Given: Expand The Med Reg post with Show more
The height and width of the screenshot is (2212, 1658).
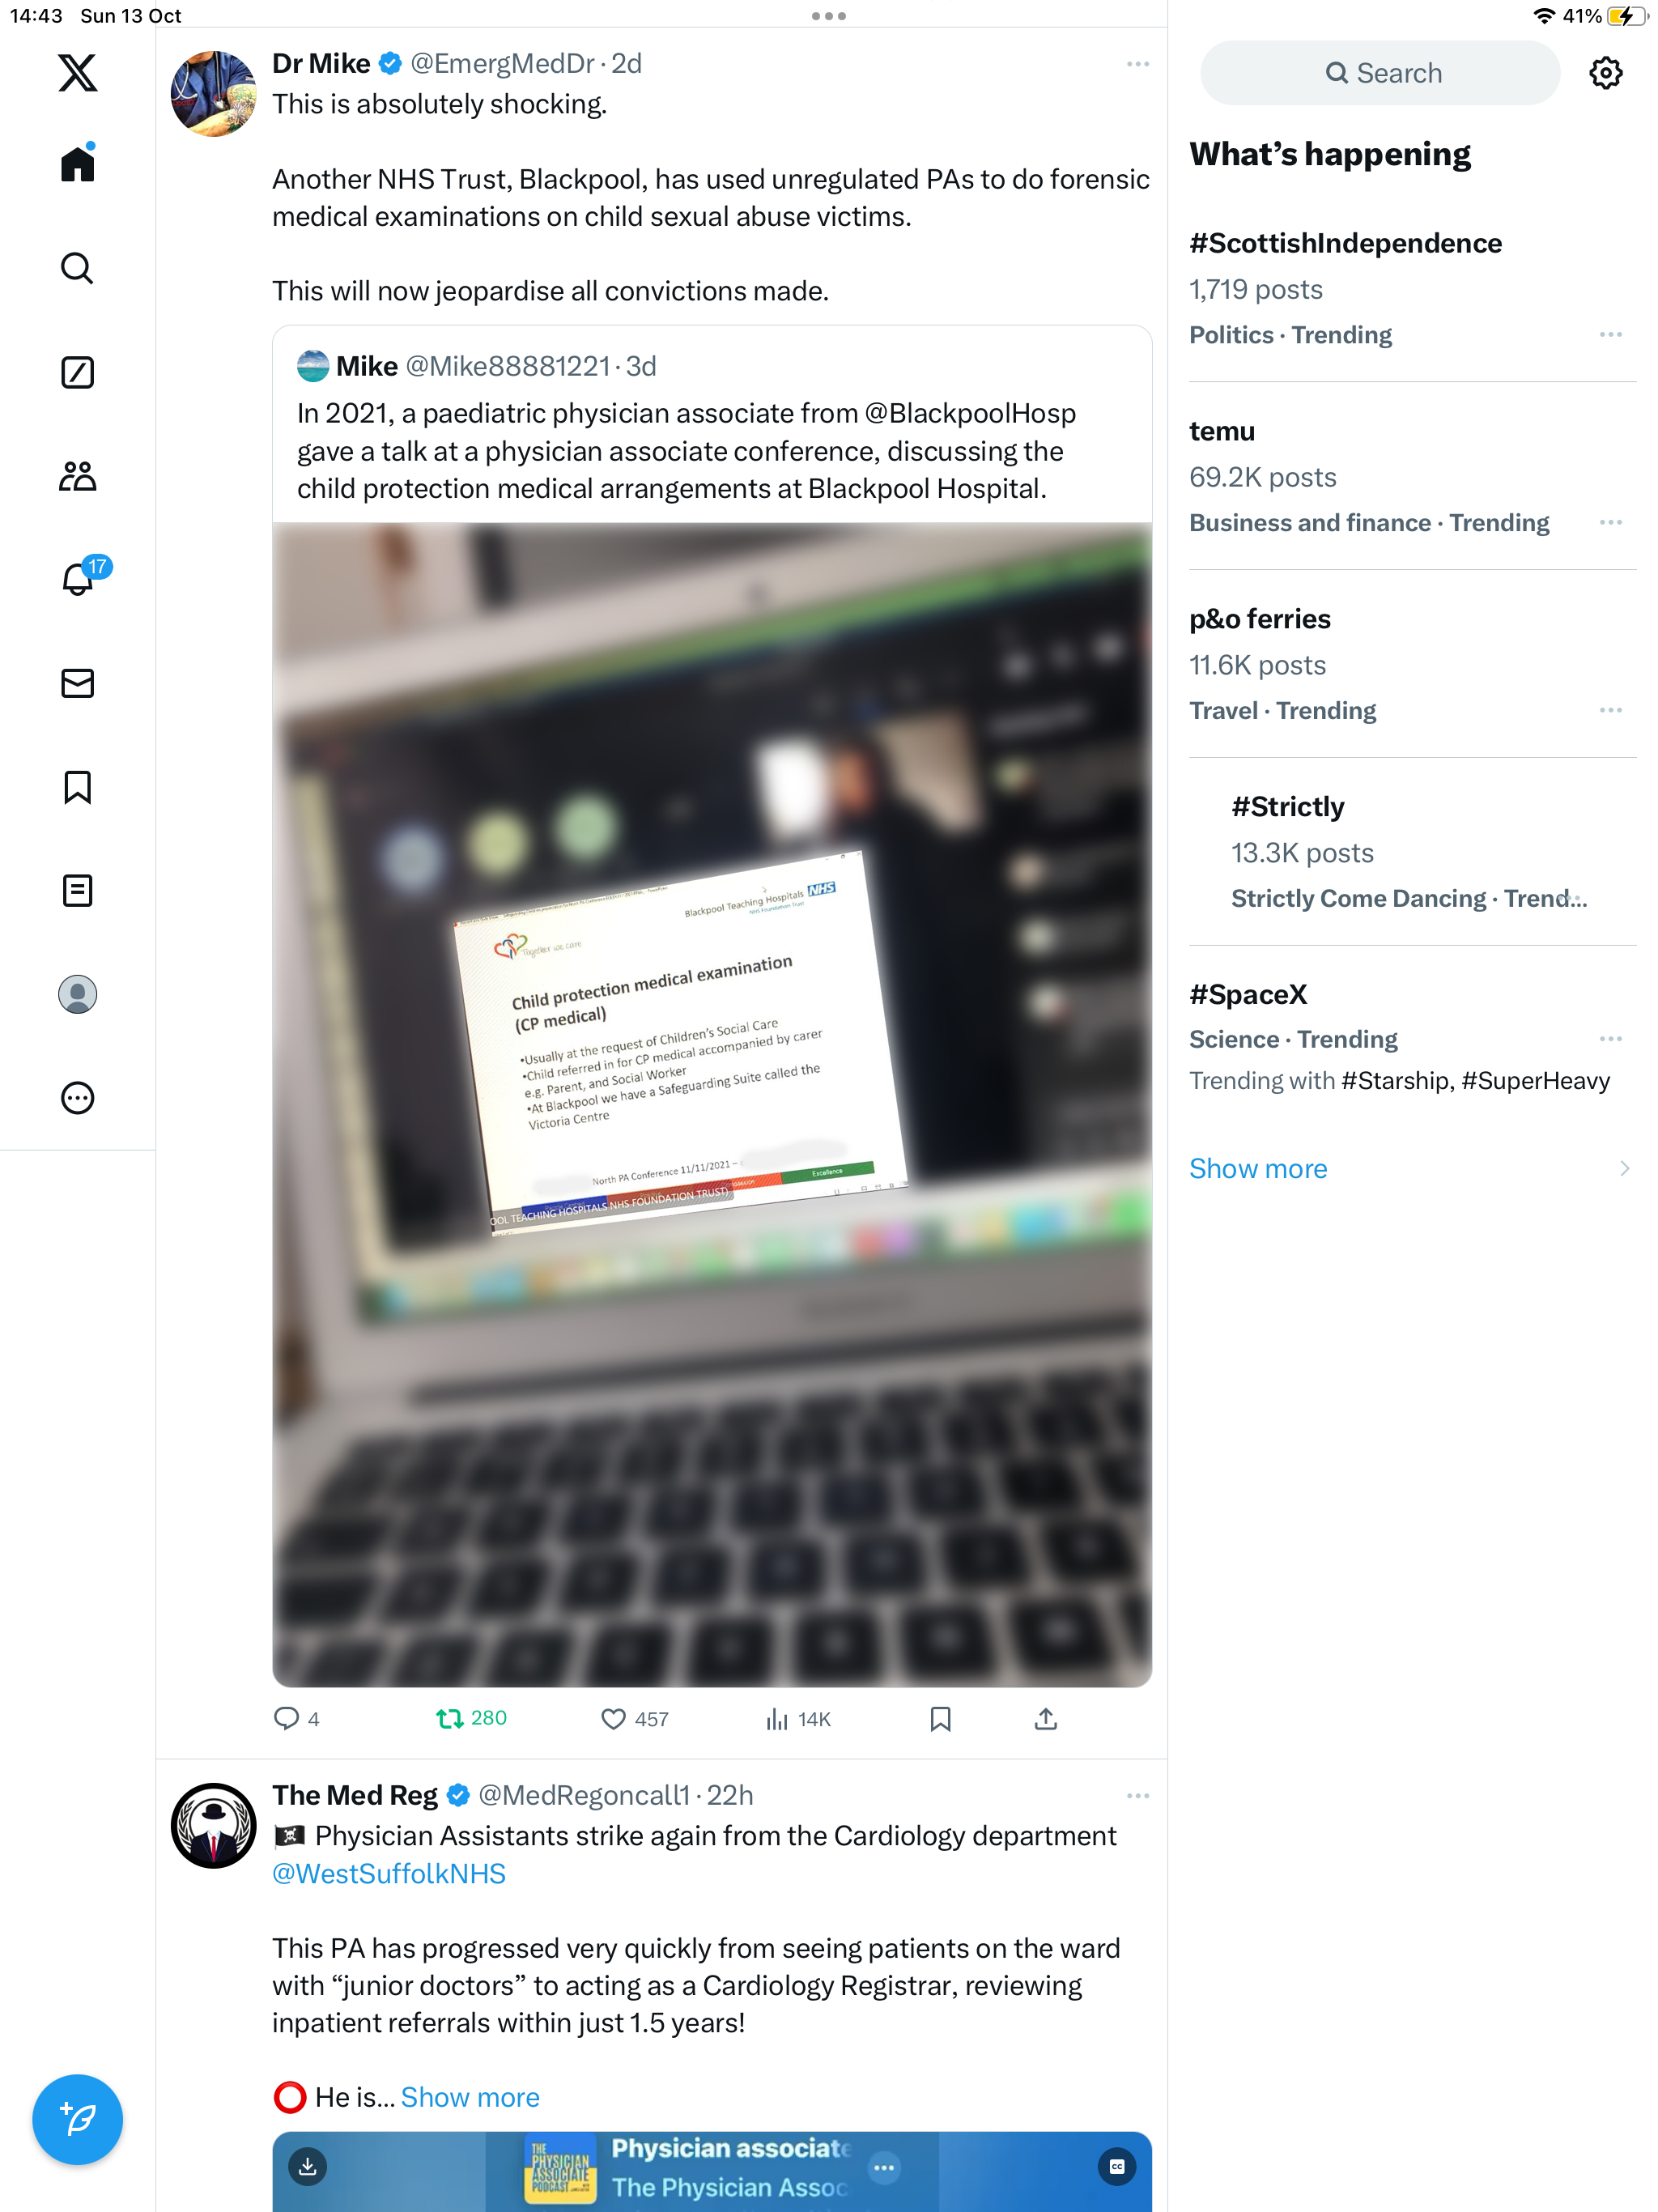Looking at the screenshot, I should tap(470, 2097).
